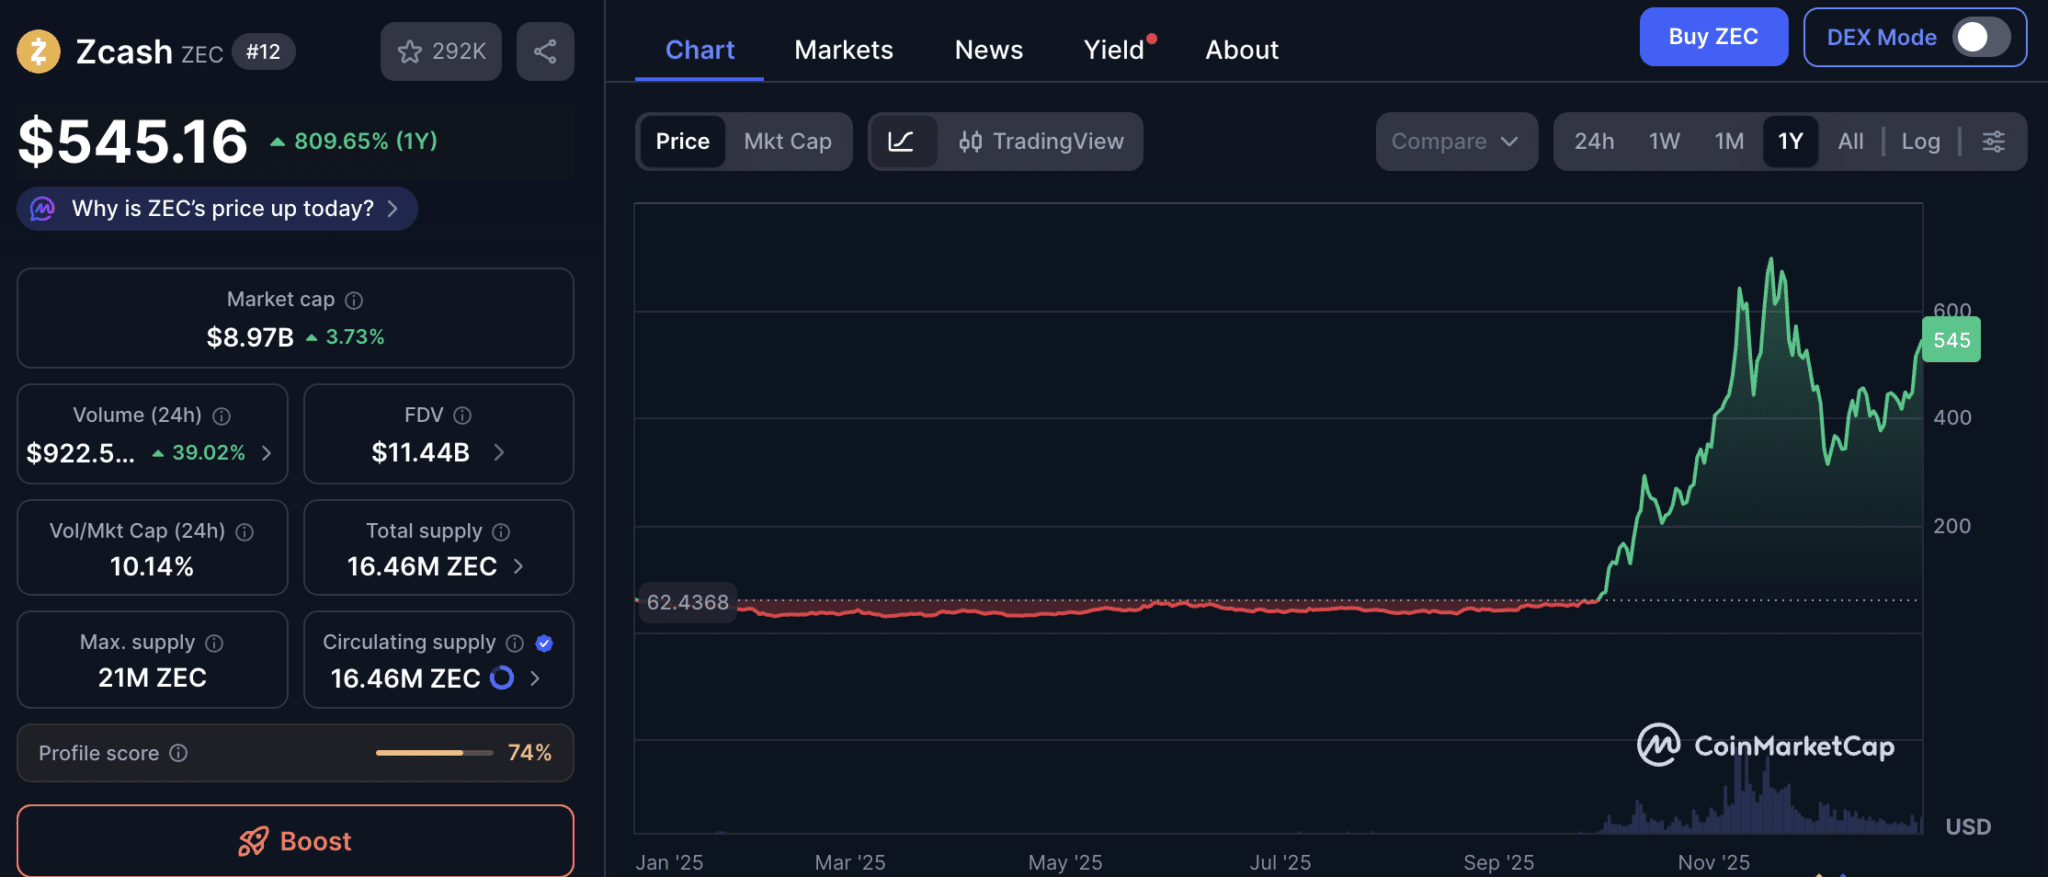Click the share icon button

tap(545, 52)
